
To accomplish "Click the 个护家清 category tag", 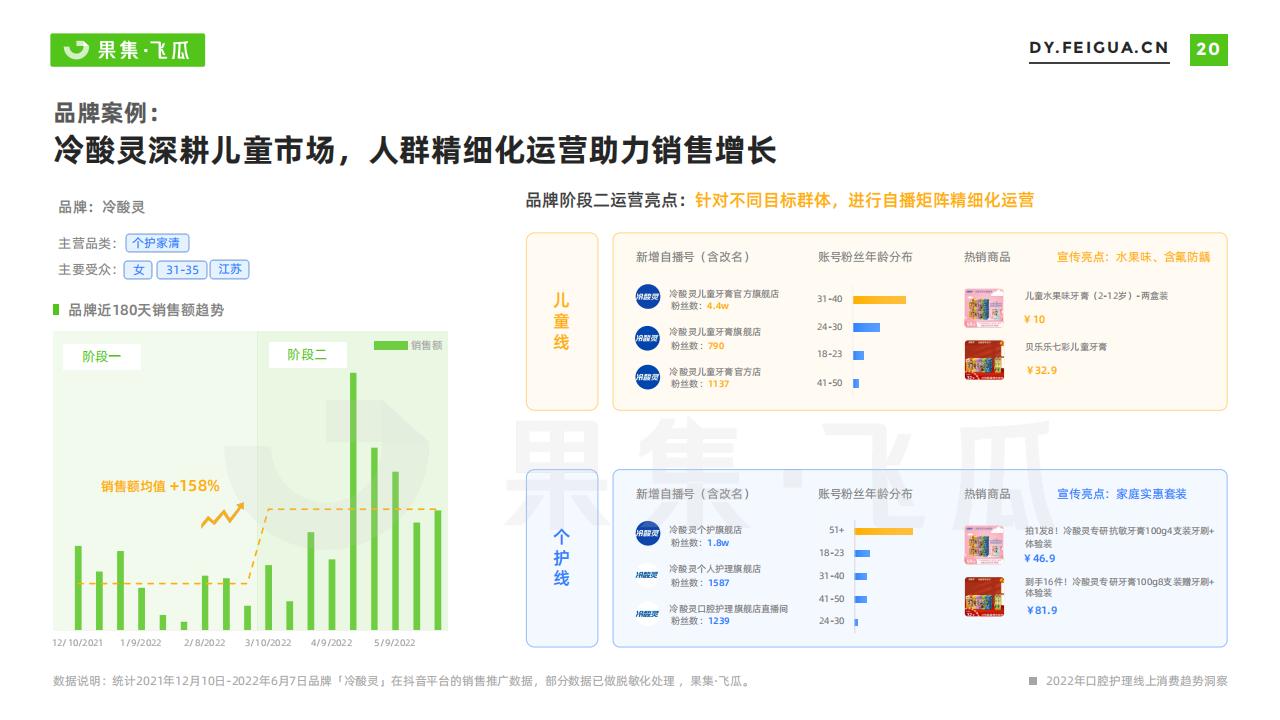I will coord(157,243).
